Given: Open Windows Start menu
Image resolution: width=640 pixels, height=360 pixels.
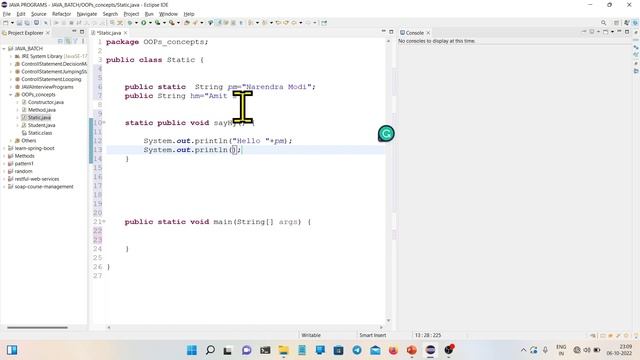Looking at the screenshot, I should [191, 350].
